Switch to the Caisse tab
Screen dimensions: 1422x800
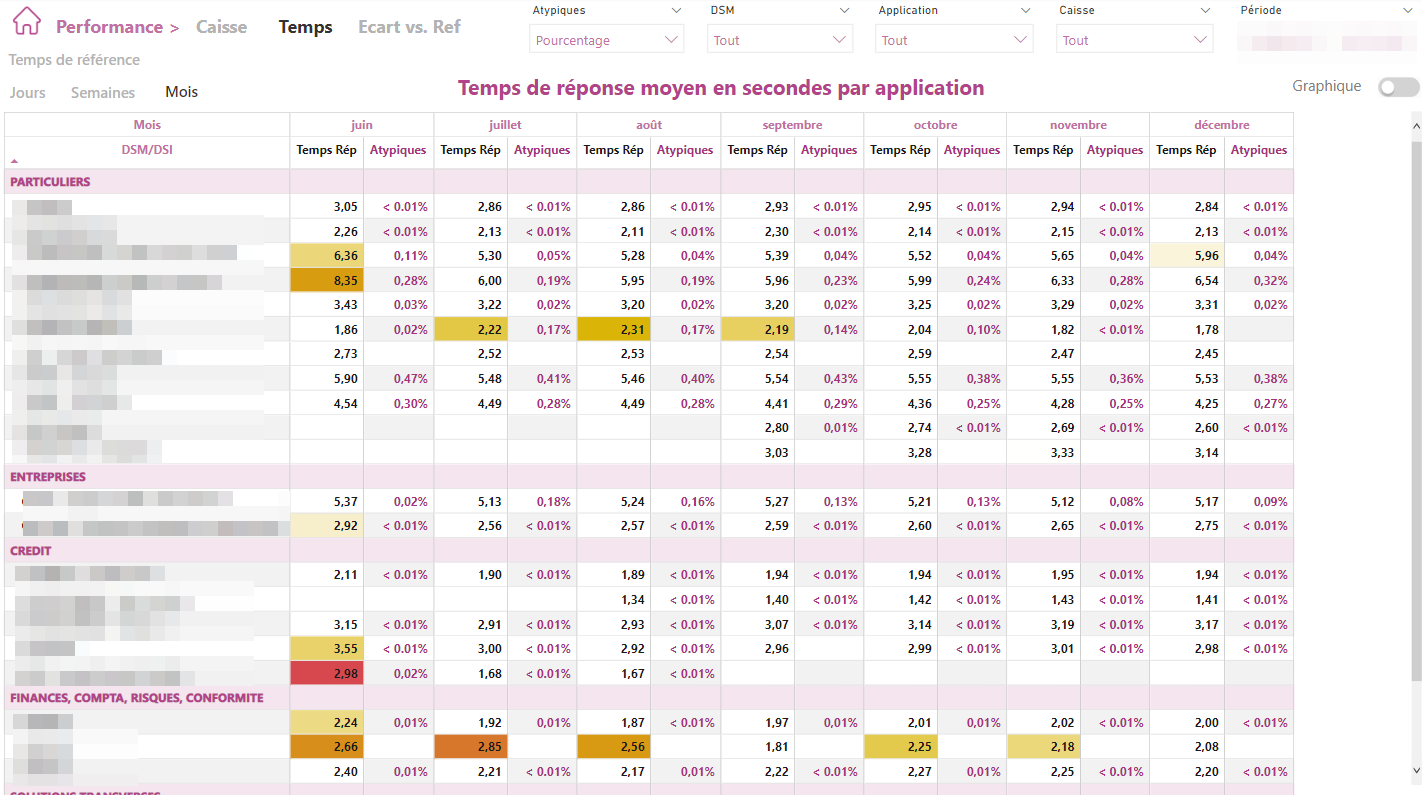(x=221, y=27)
